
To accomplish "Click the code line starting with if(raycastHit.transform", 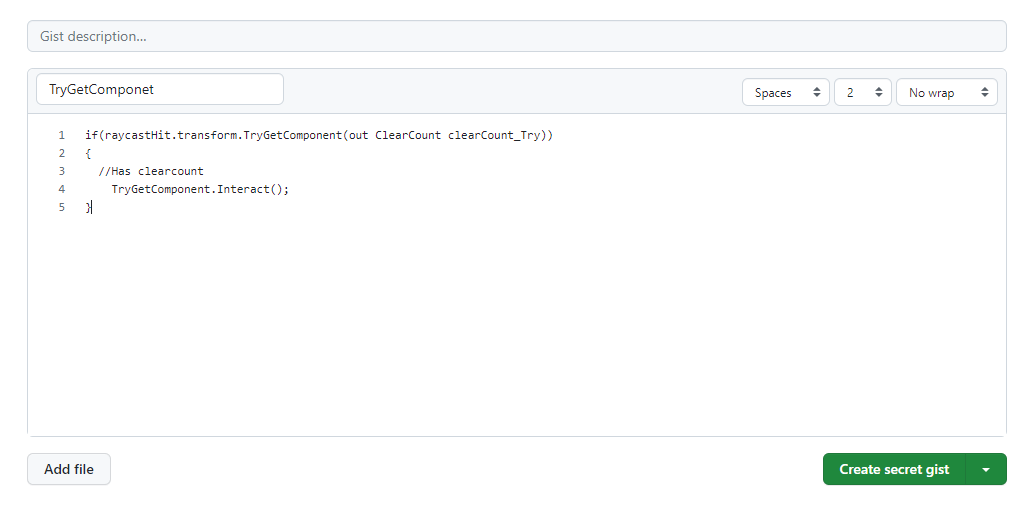I will (x=319, y=135).
